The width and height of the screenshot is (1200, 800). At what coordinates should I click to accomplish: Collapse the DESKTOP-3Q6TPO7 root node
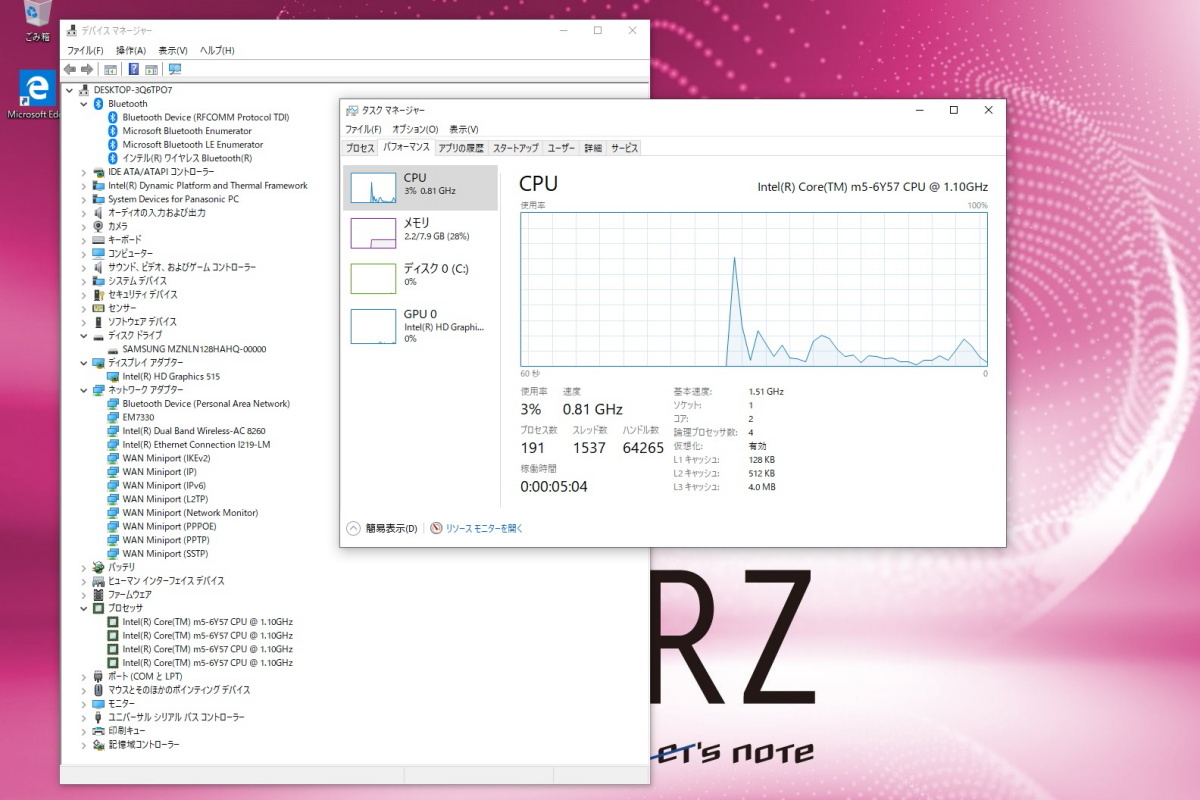69,90
